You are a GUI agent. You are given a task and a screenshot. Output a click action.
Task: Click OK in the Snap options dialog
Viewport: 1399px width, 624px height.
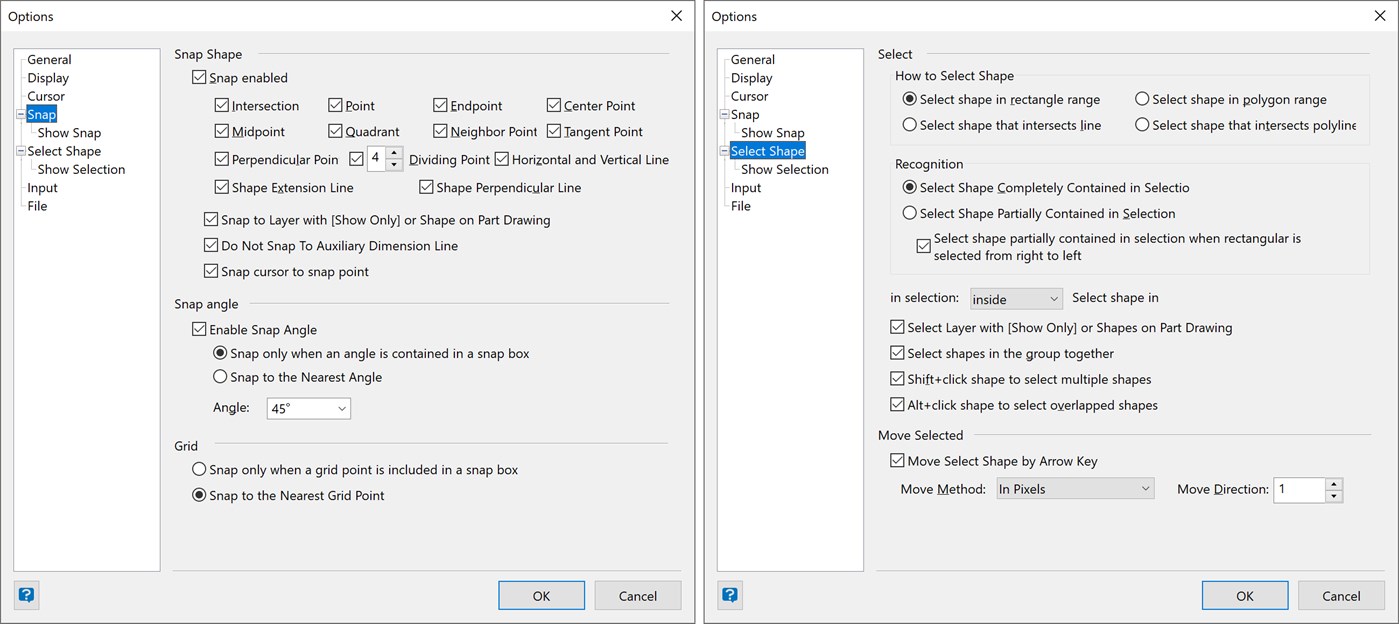pyautogui.click(x=541, y=595)
